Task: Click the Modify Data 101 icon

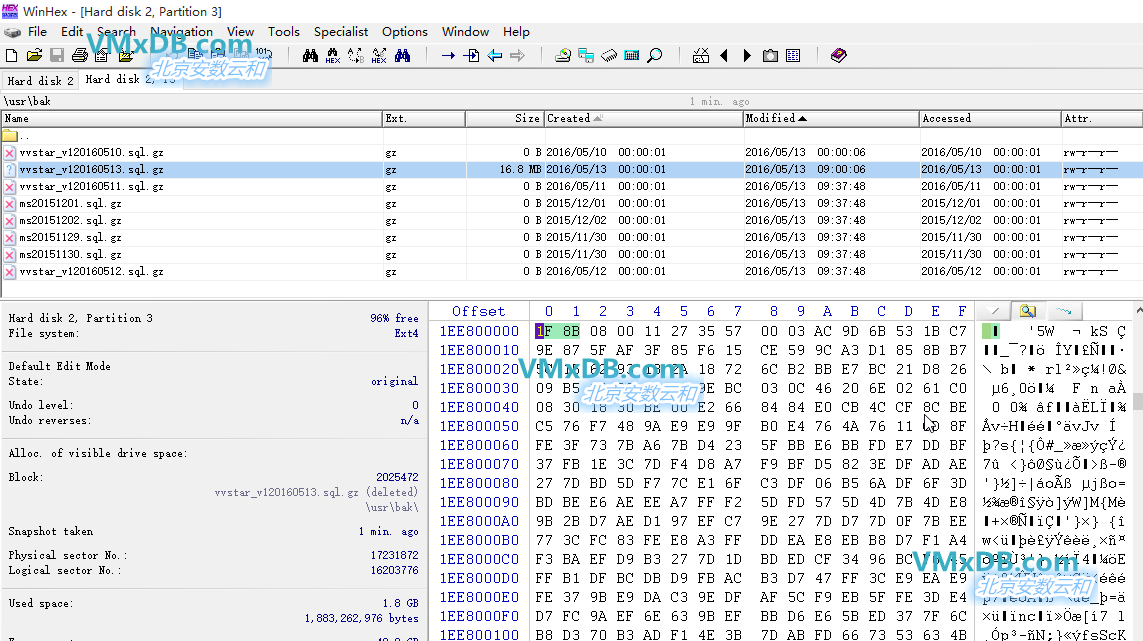Action: click(264, 53)
